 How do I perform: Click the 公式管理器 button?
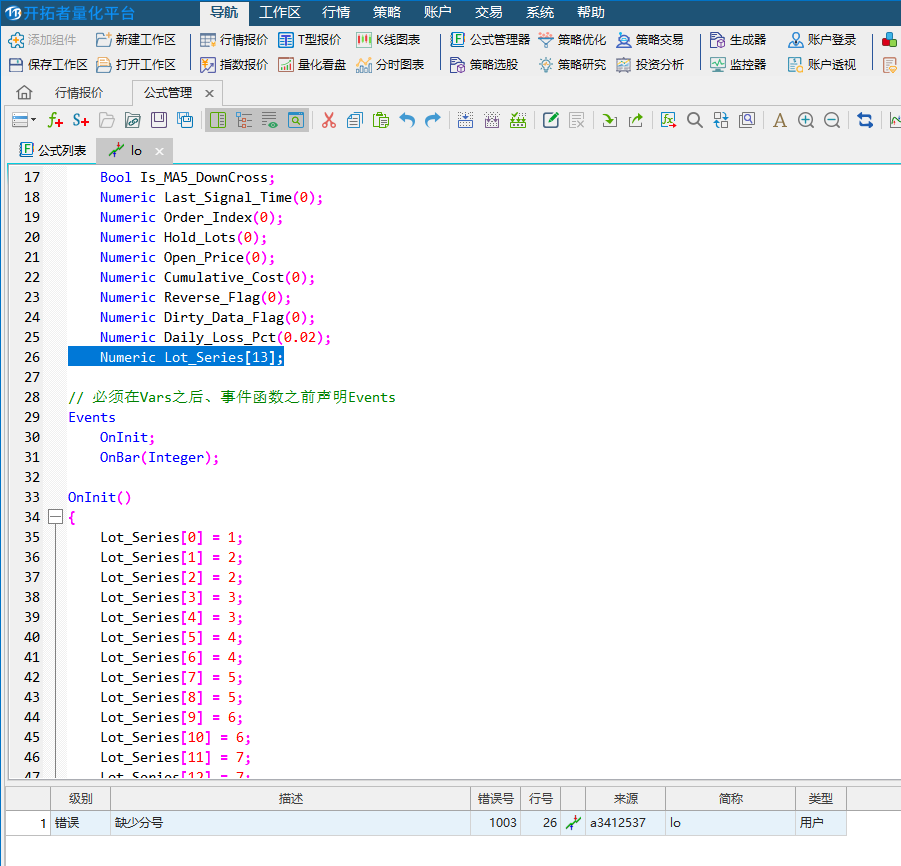click(490, 40)
